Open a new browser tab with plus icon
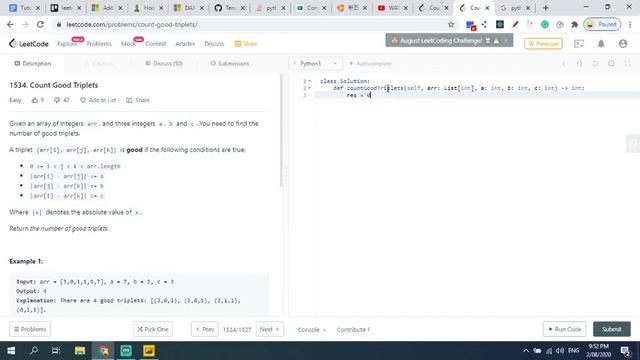640x360 pixels. [x=545, y=8]
